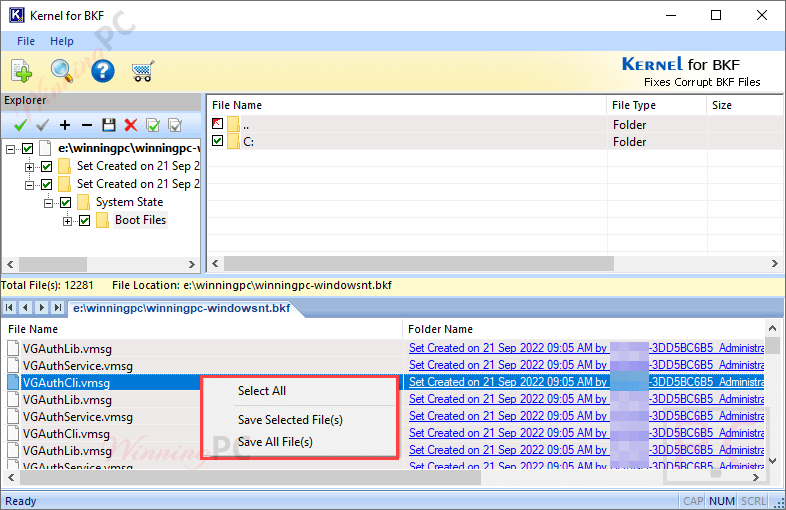Click the Total File(s): 12281 status text
Viewport: 786px width, 510px height.
tap(47, 285)
